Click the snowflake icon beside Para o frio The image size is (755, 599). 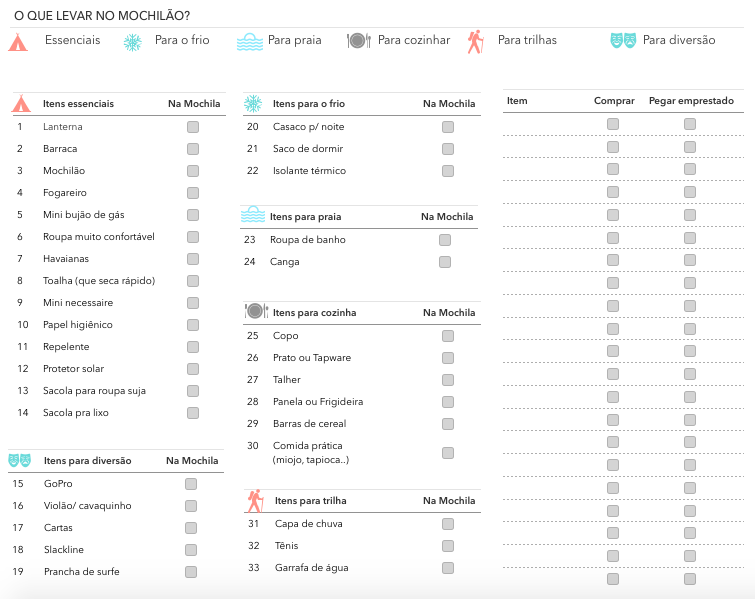(x=132, y=42)
